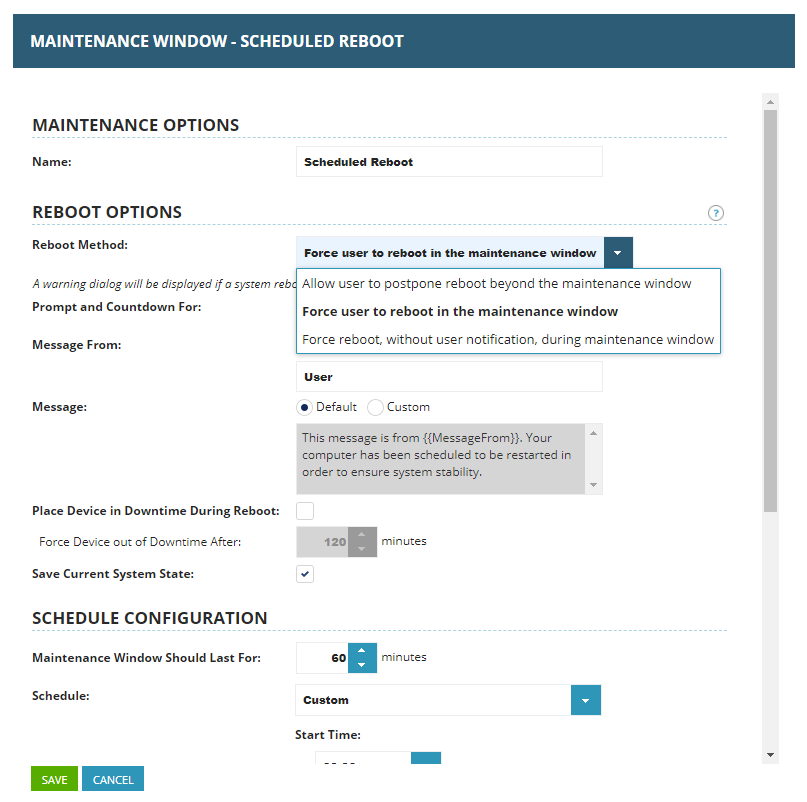
Task: Open the Reboot Method dropdown
Action: [x=617, y=252]
